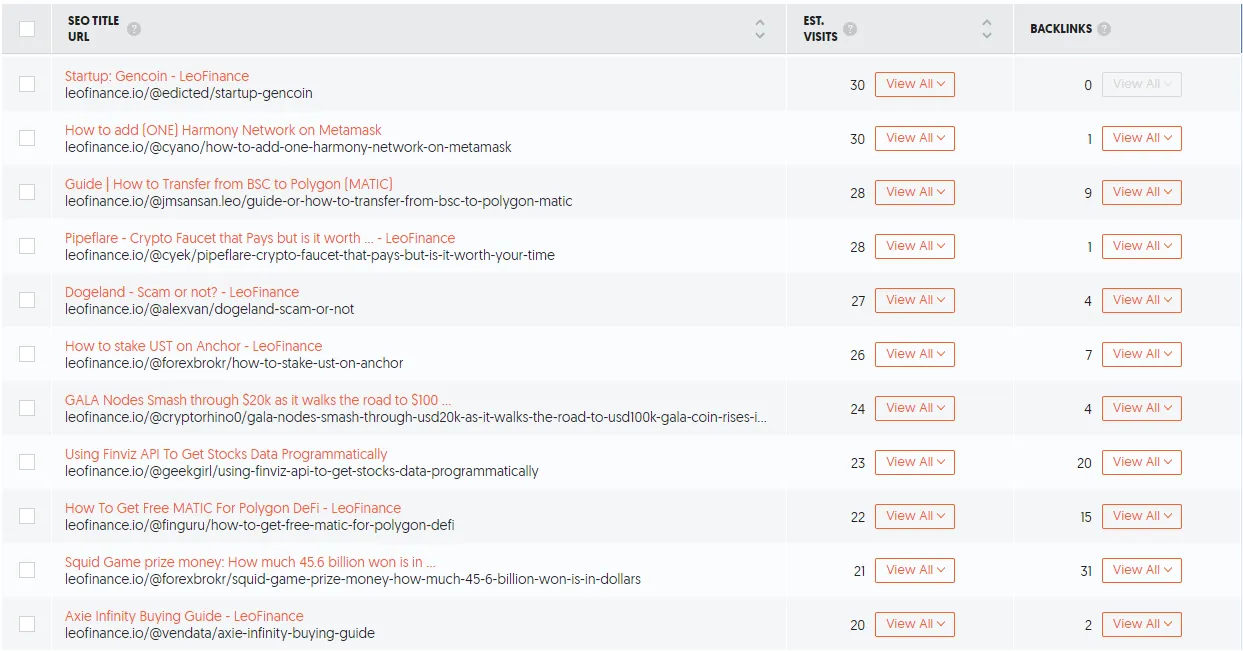This screenshot has height=651, width=1243.
Task: Expand visits View All for stake UST row
Action: 915,354
